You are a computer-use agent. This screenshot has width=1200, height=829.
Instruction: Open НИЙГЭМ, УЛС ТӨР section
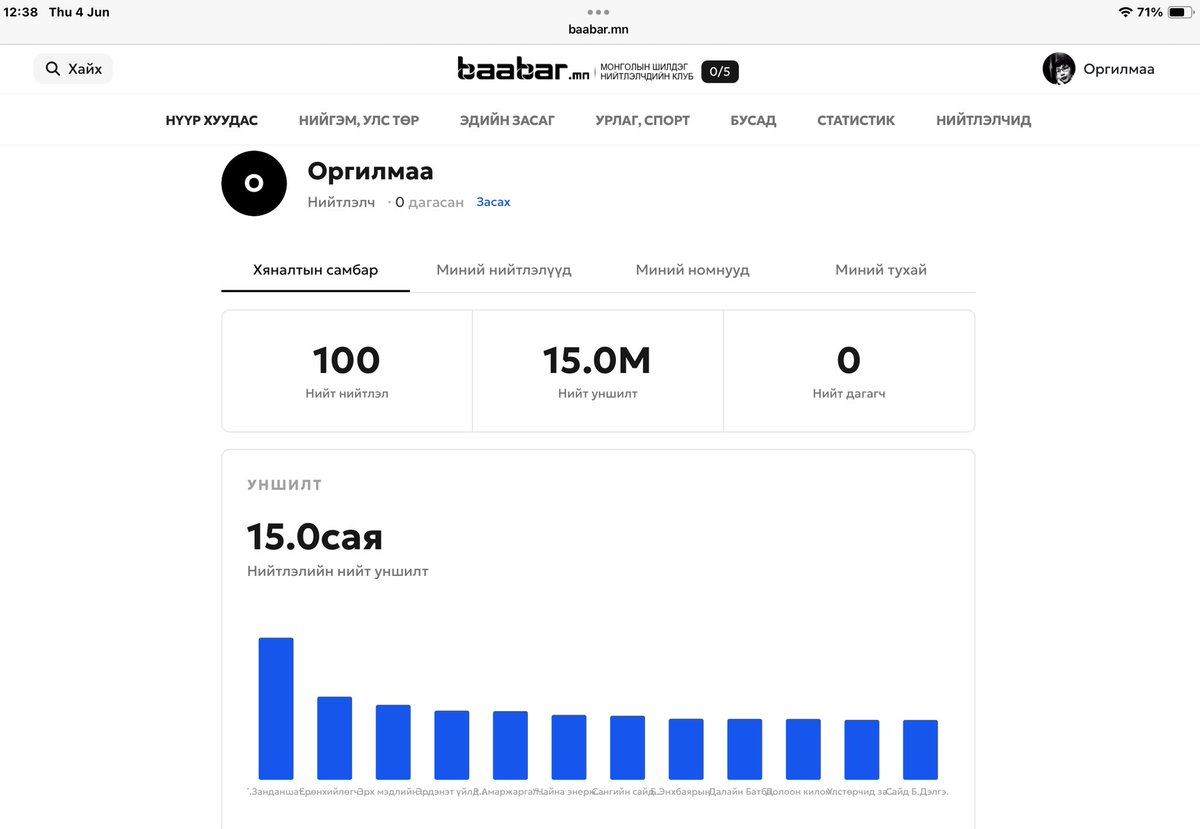pyautogui.click(x=359, y=120)
